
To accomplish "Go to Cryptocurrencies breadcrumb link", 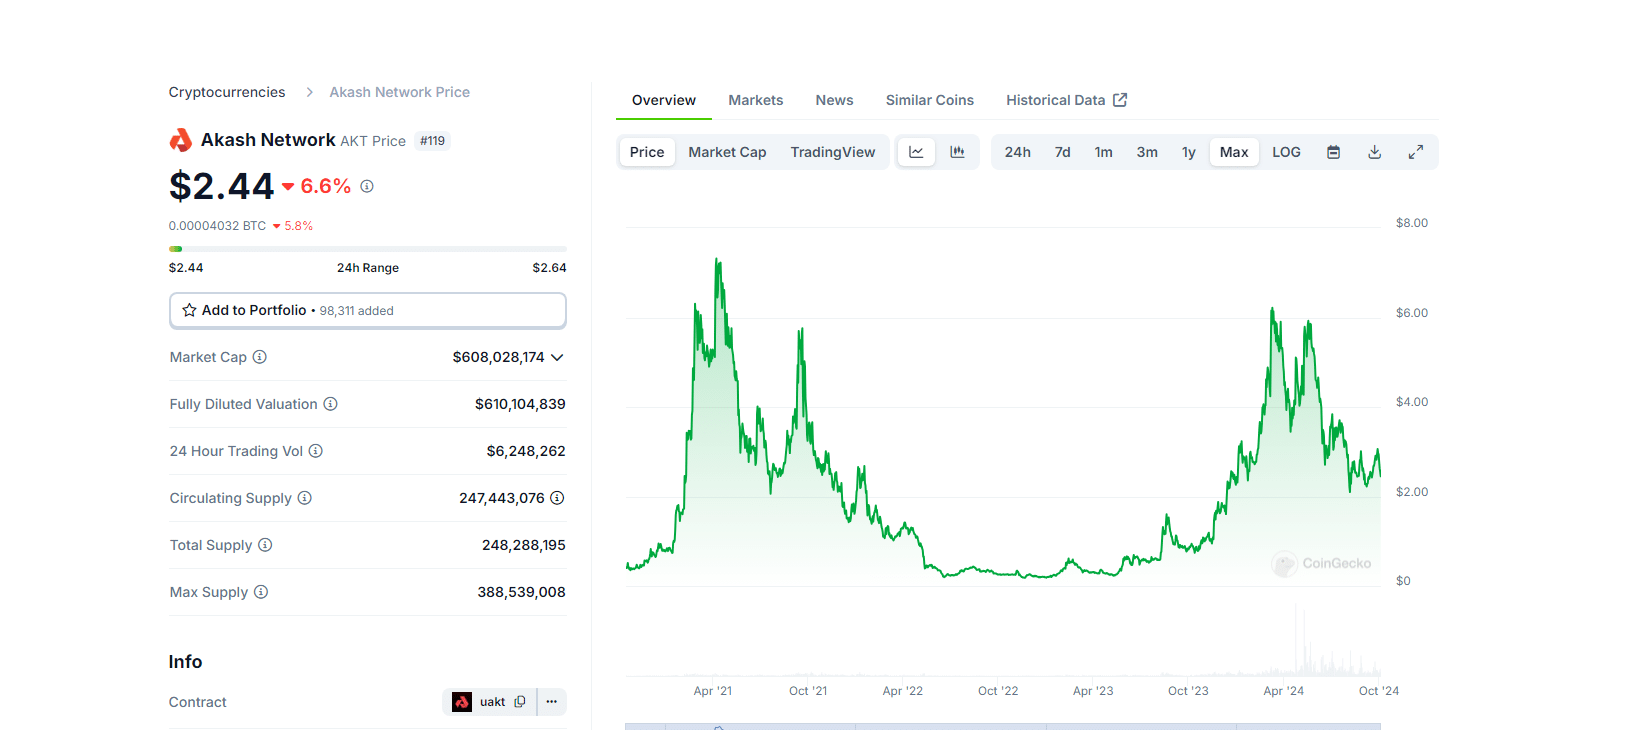I will [x=227, y=92].
